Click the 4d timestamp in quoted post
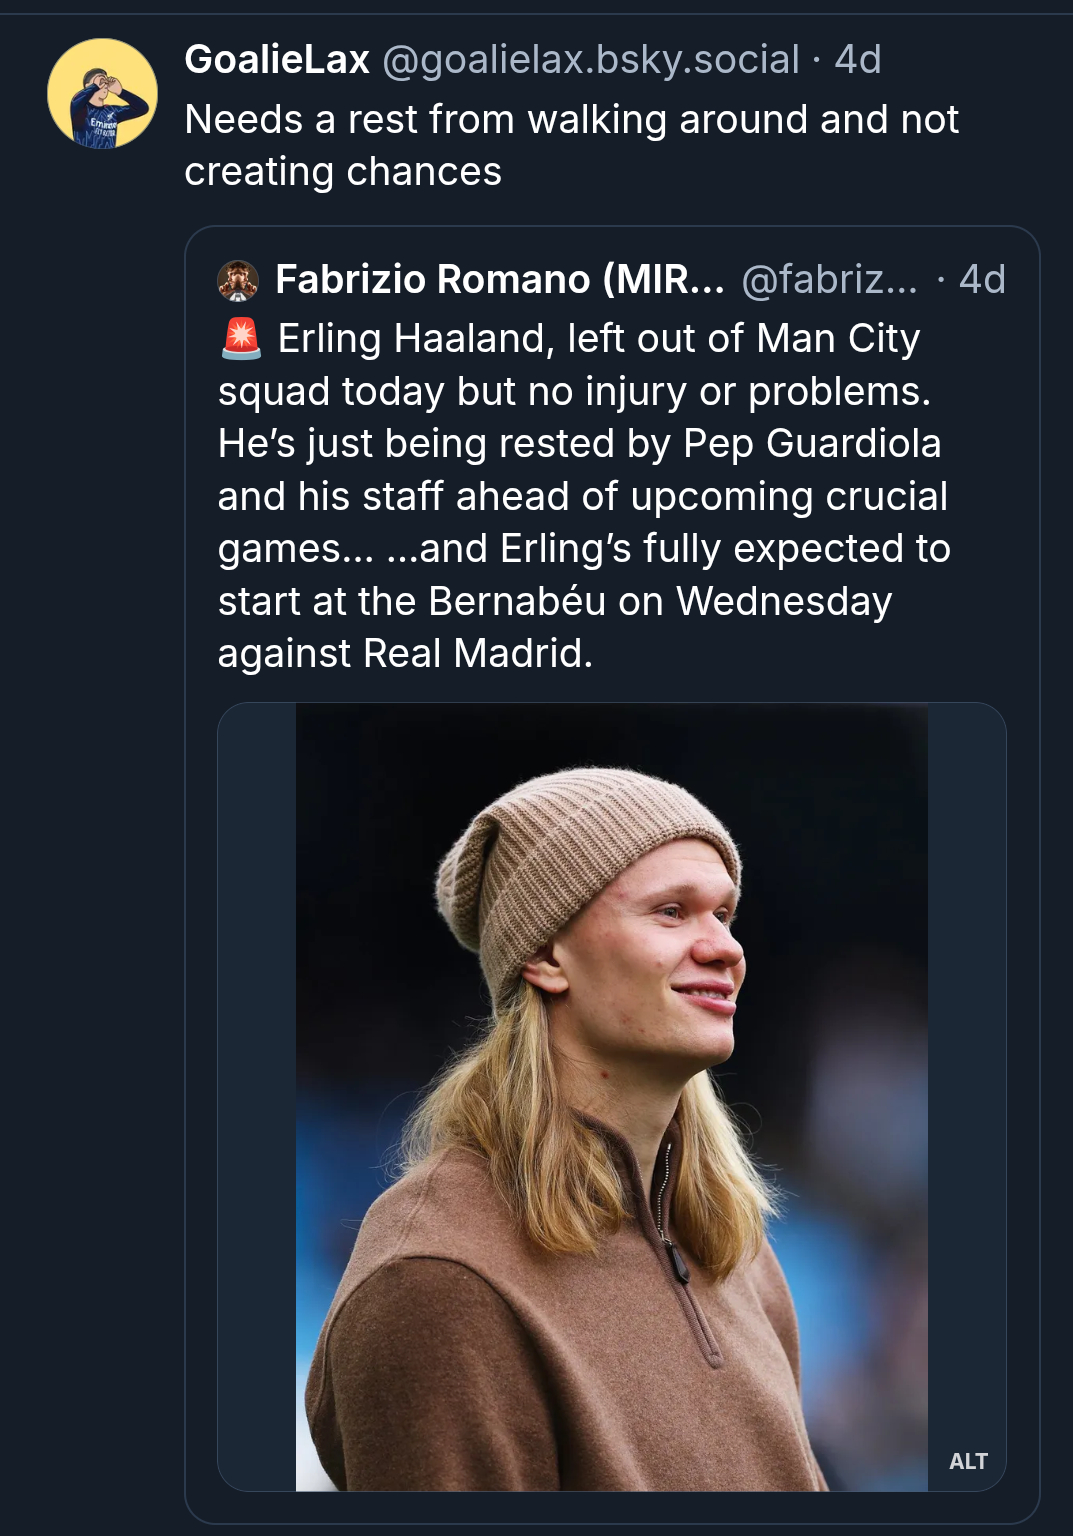 (x=982, y=280)
